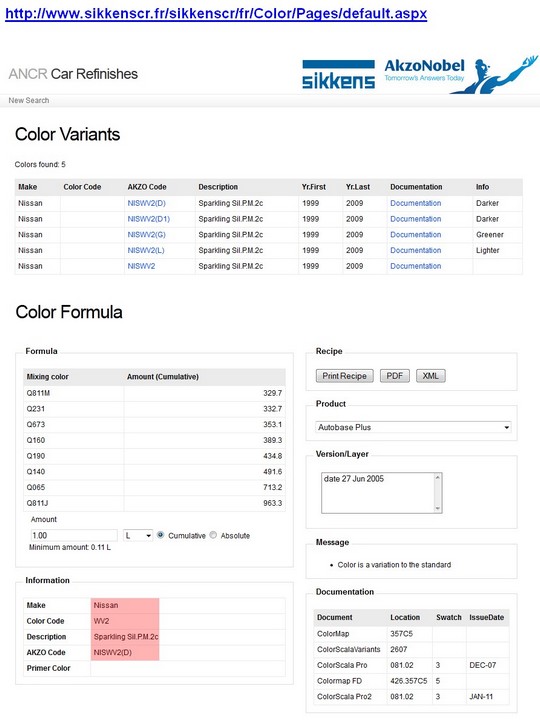Viewport: 540px width, 726px height.
Task: Click mixing color Q231 row
Action: point(154,409)
